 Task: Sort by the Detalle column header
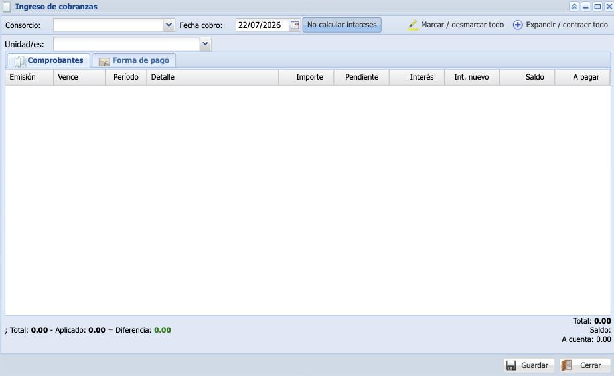click(212, 78)
